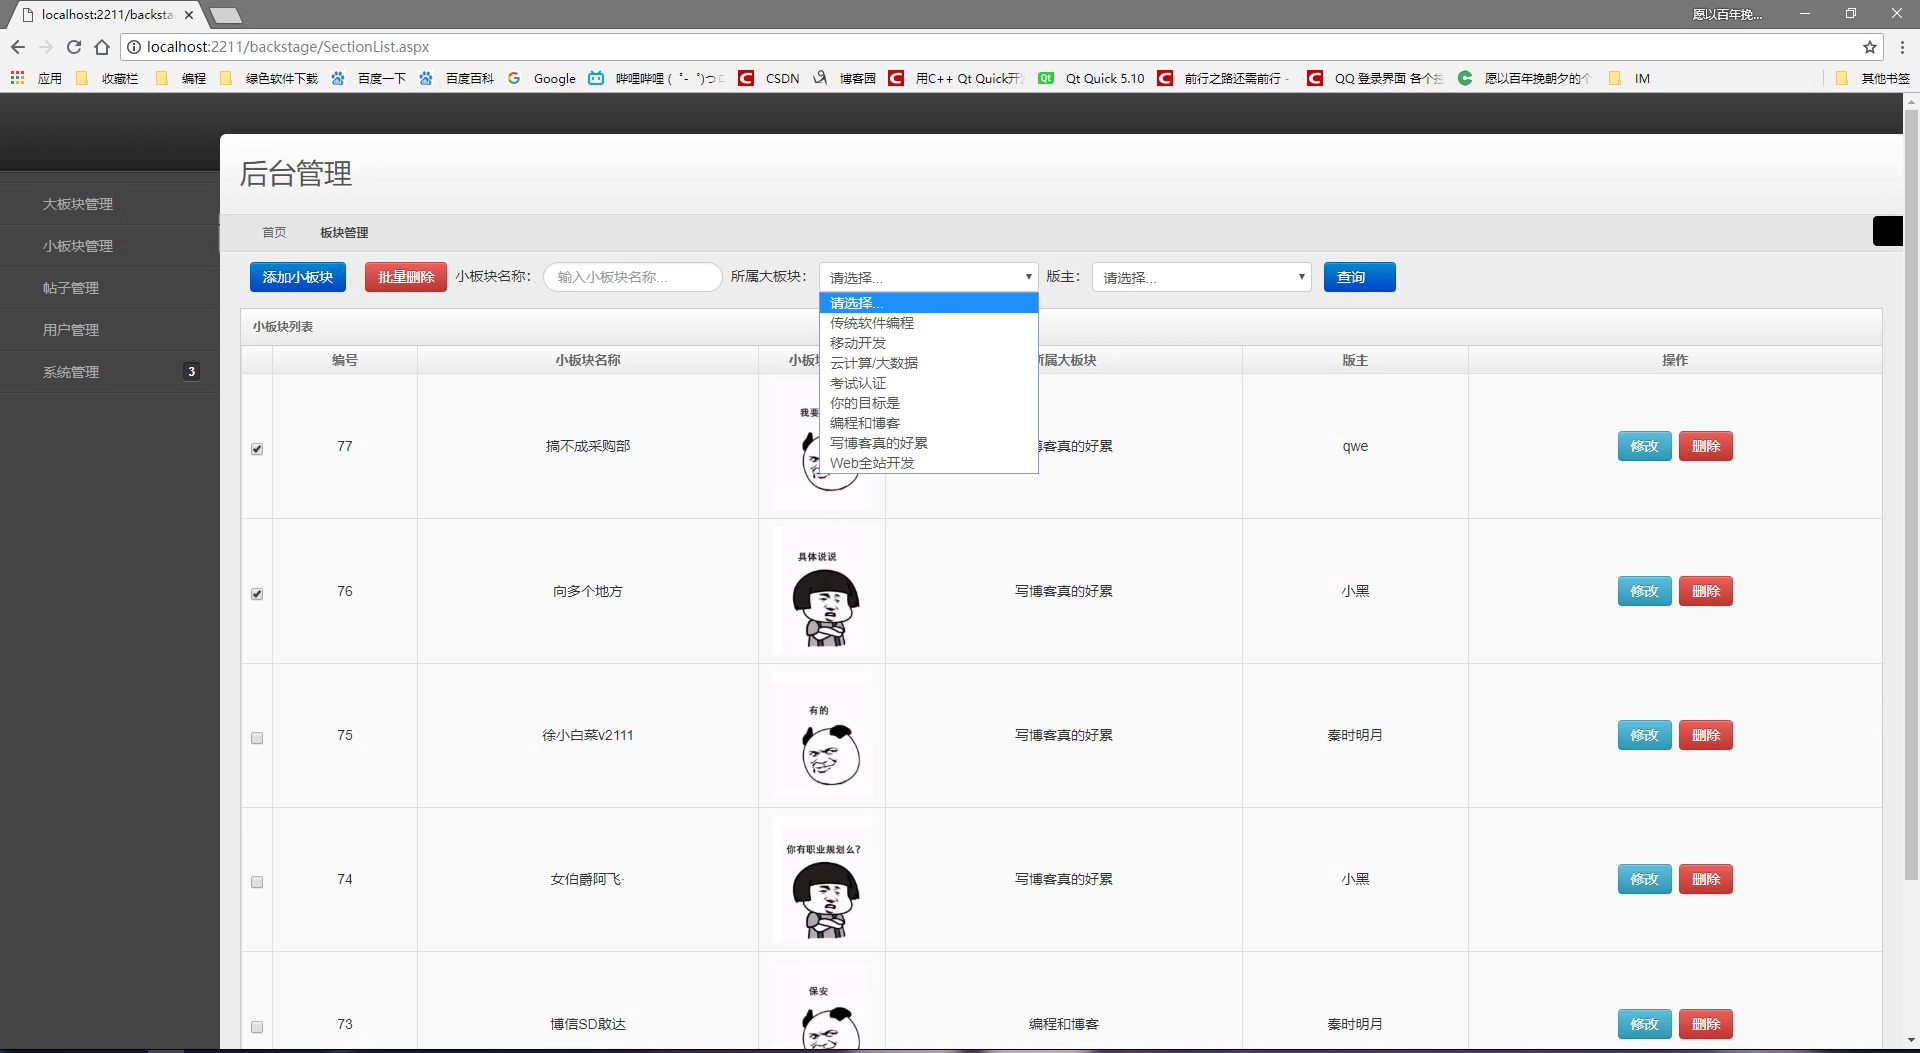Open 小板块管理 in the sidebar
Viewport: 1920px width, 1053px height.
tap(110, 246)
